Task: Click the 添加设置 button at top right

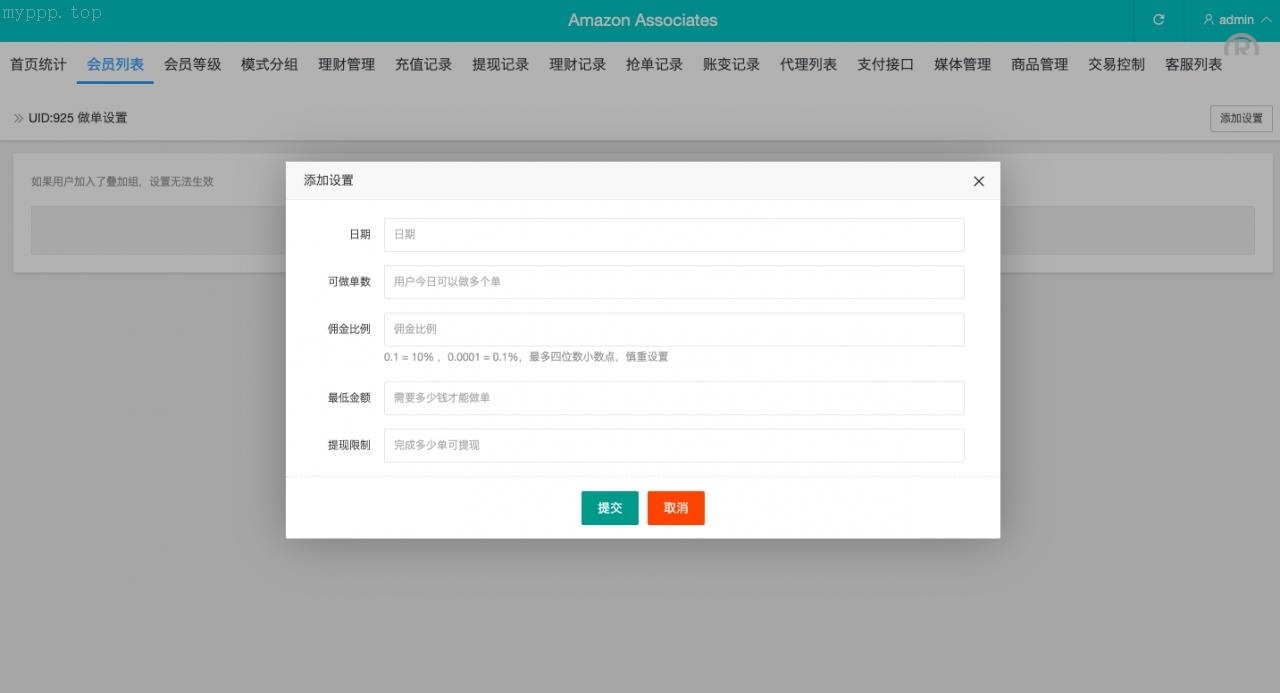Action: pos(1240,118)
